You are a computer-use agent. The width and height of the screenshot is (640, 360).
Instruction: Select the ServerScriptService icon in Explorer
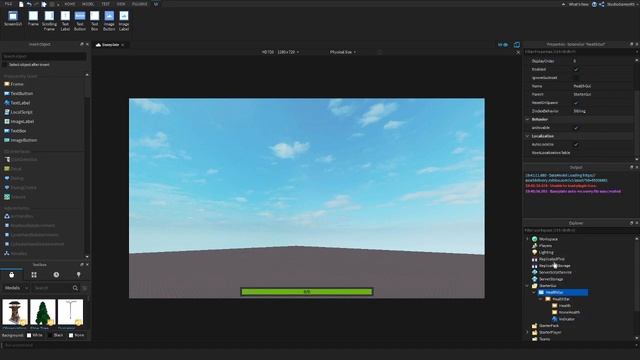pyautogui.click(x=534, y=272)
